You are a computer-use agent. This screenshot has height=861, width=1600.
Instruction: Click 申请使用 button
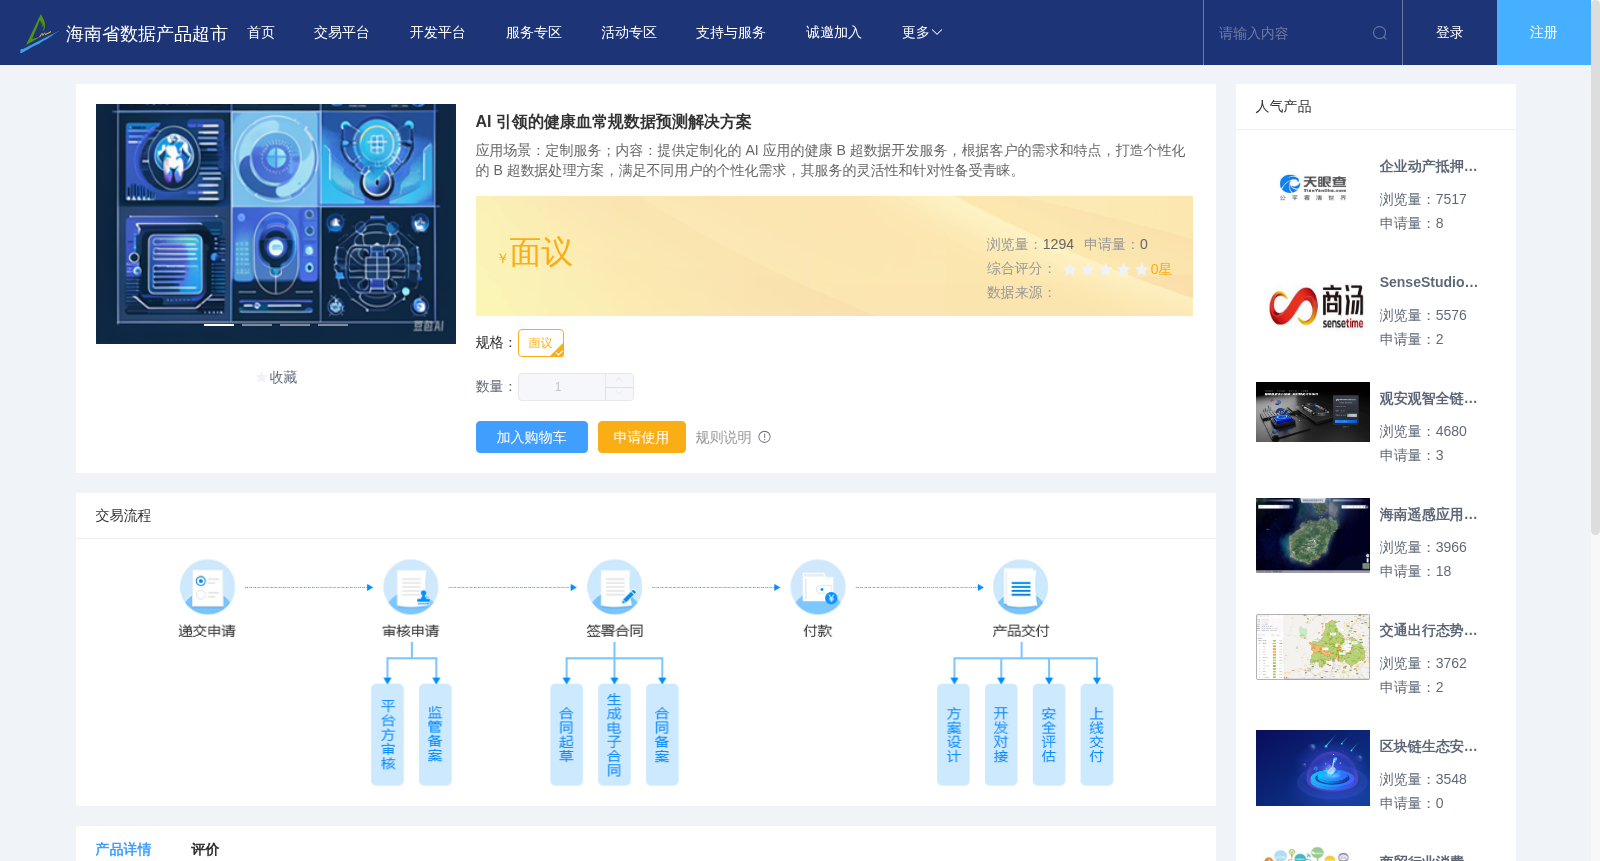(642, 437)
